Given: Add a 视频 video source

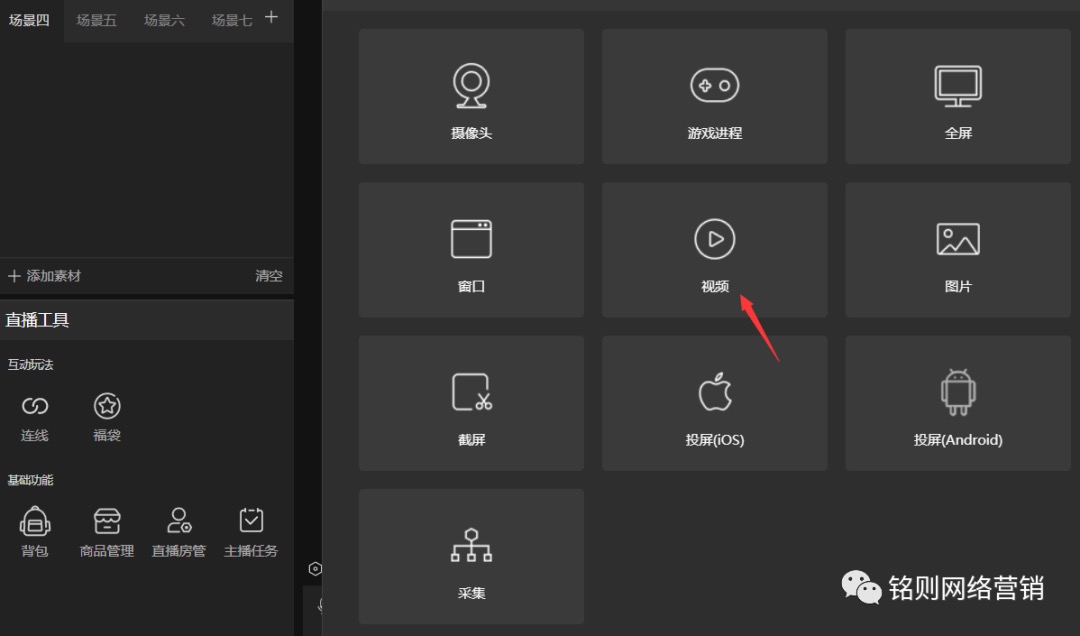Looking at the screenshot, I should point(714,249).
